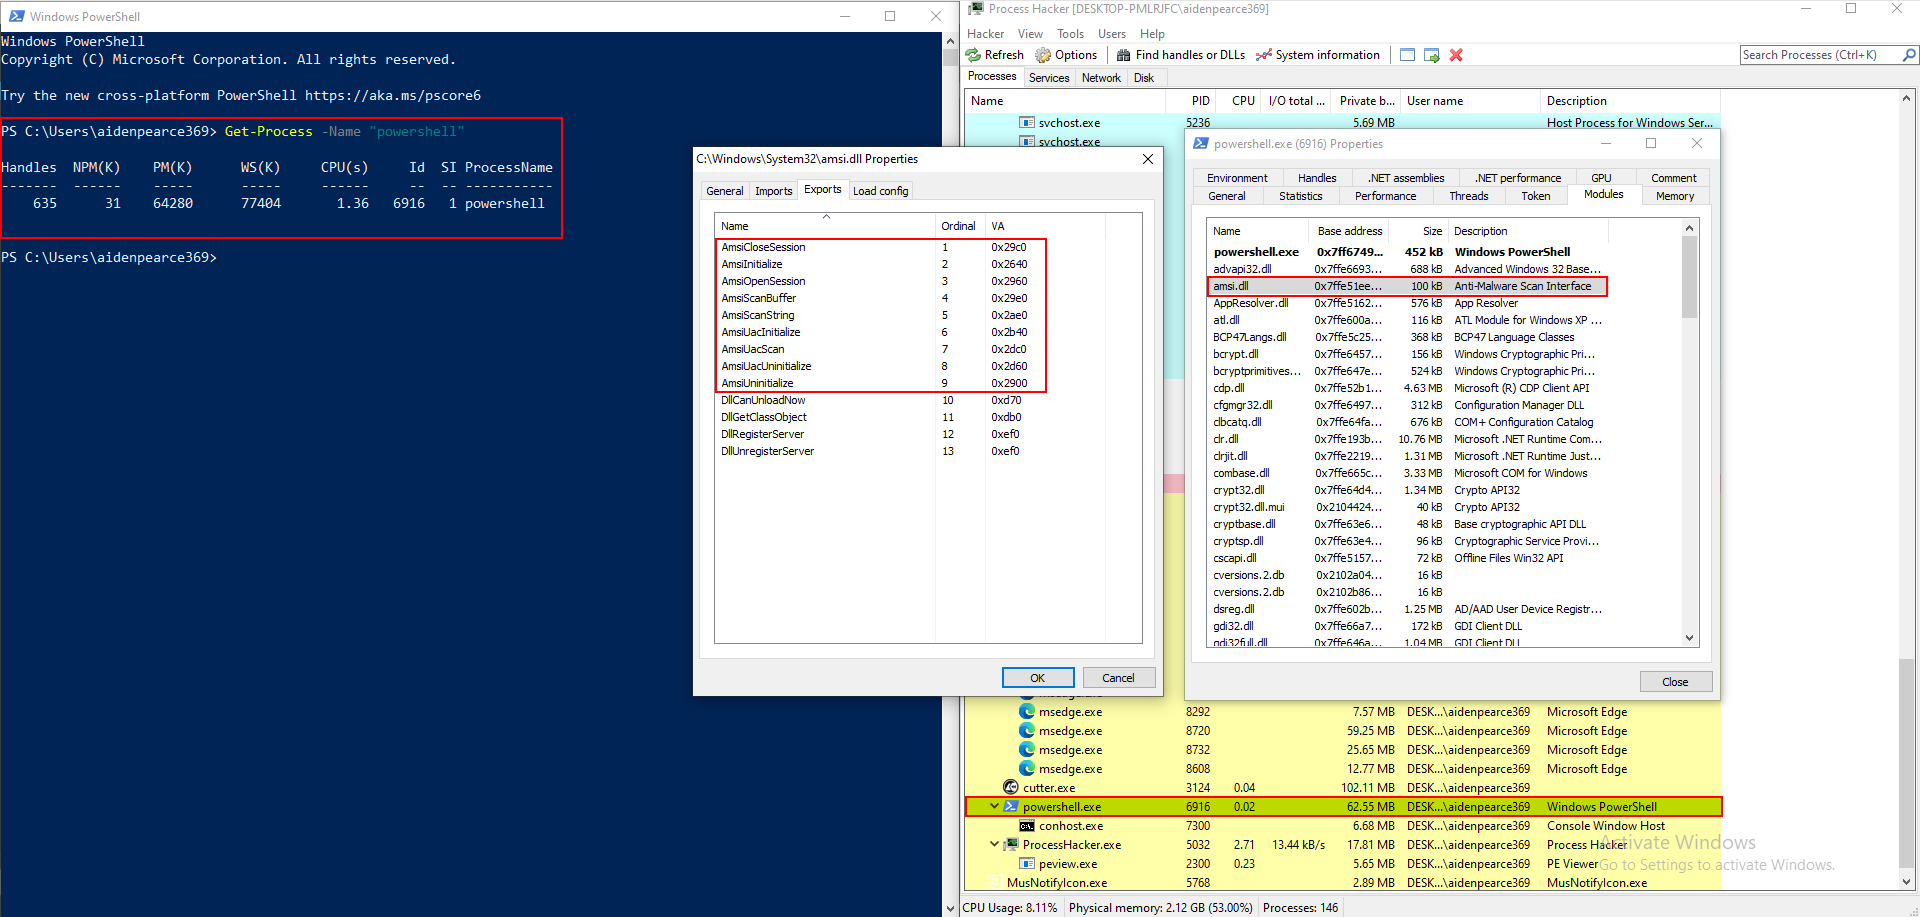Viewport: 1920px width, 917px height.
Task: Click the peview.exe process icon
Action: (x=1027, y=864)
